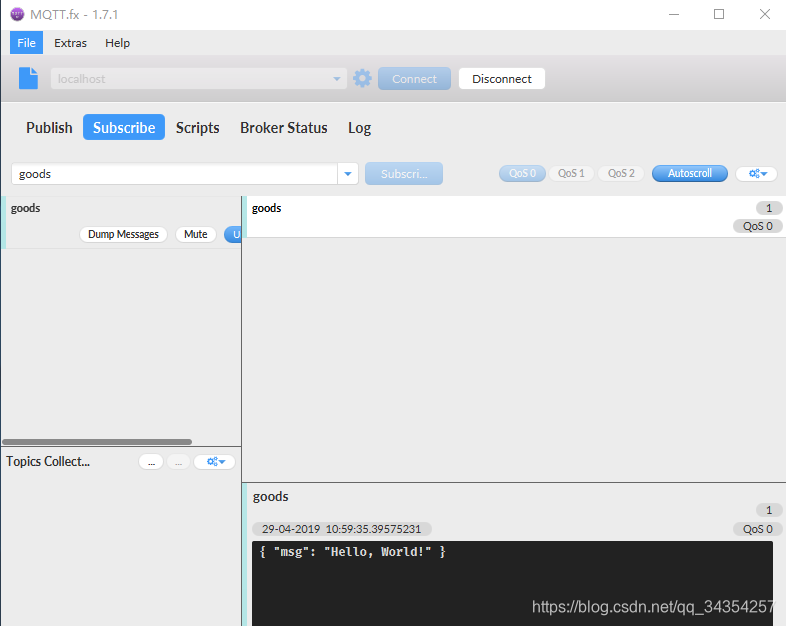Click the Connect button
Screen dimensions: 786x626
tap(415, 79)
